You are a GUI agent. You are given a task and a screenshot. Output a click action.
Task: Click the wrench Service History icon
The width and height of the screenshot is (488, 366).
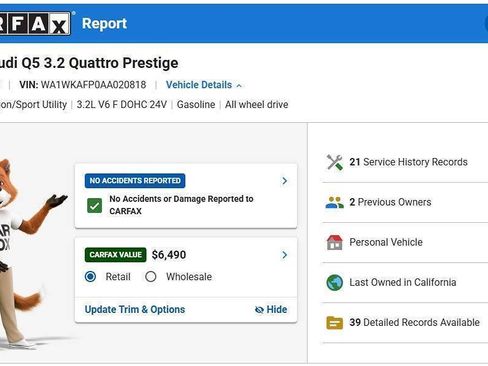point(334,162)
